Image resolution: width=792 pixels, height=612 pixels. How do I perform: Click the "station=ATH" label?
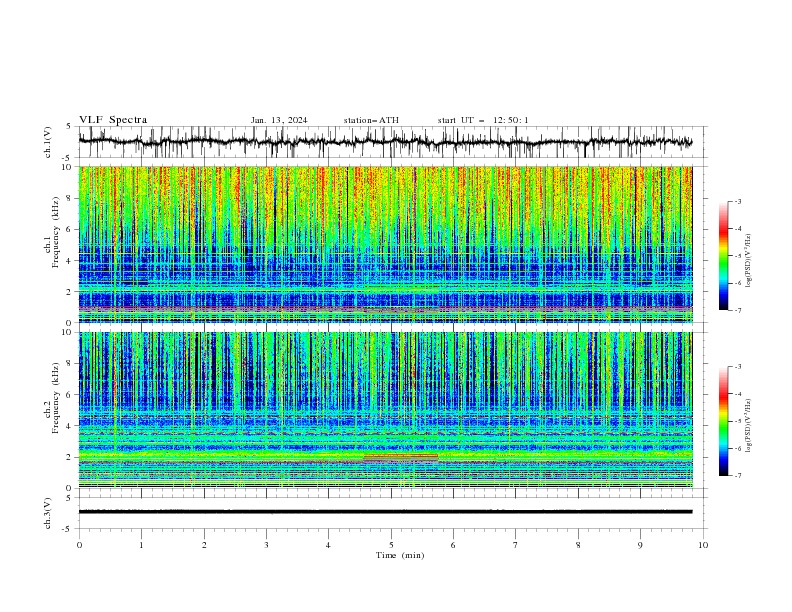point(371,120)
